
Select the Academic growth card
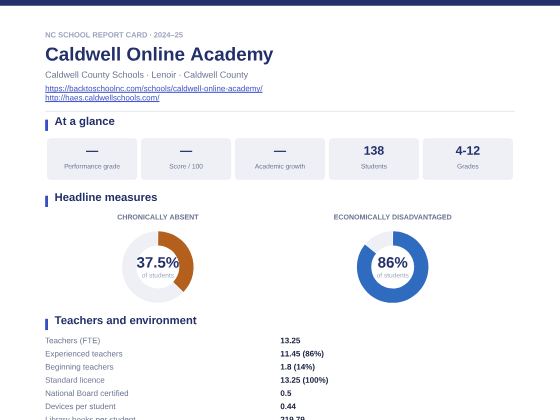tap(280, 159)
